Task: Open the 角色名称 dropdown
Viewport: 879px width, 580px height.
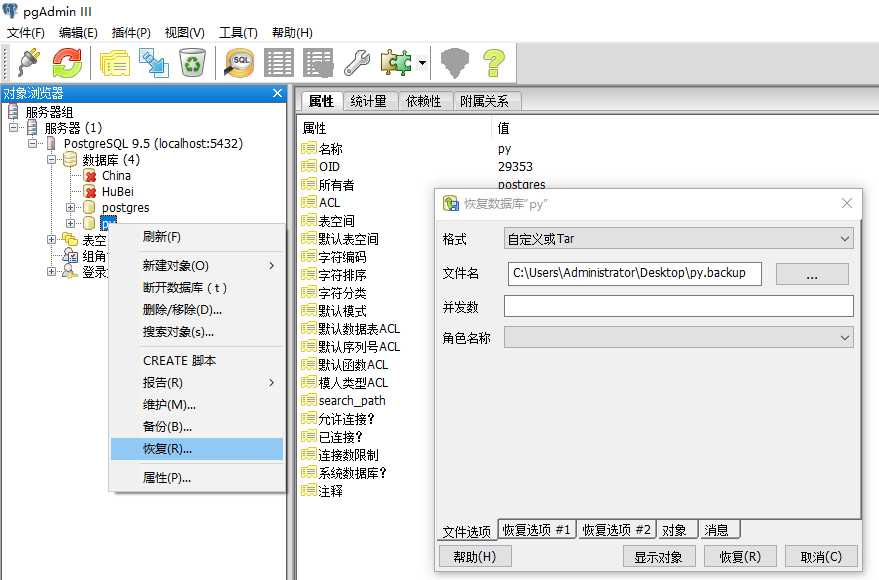Action: (845, 338)
